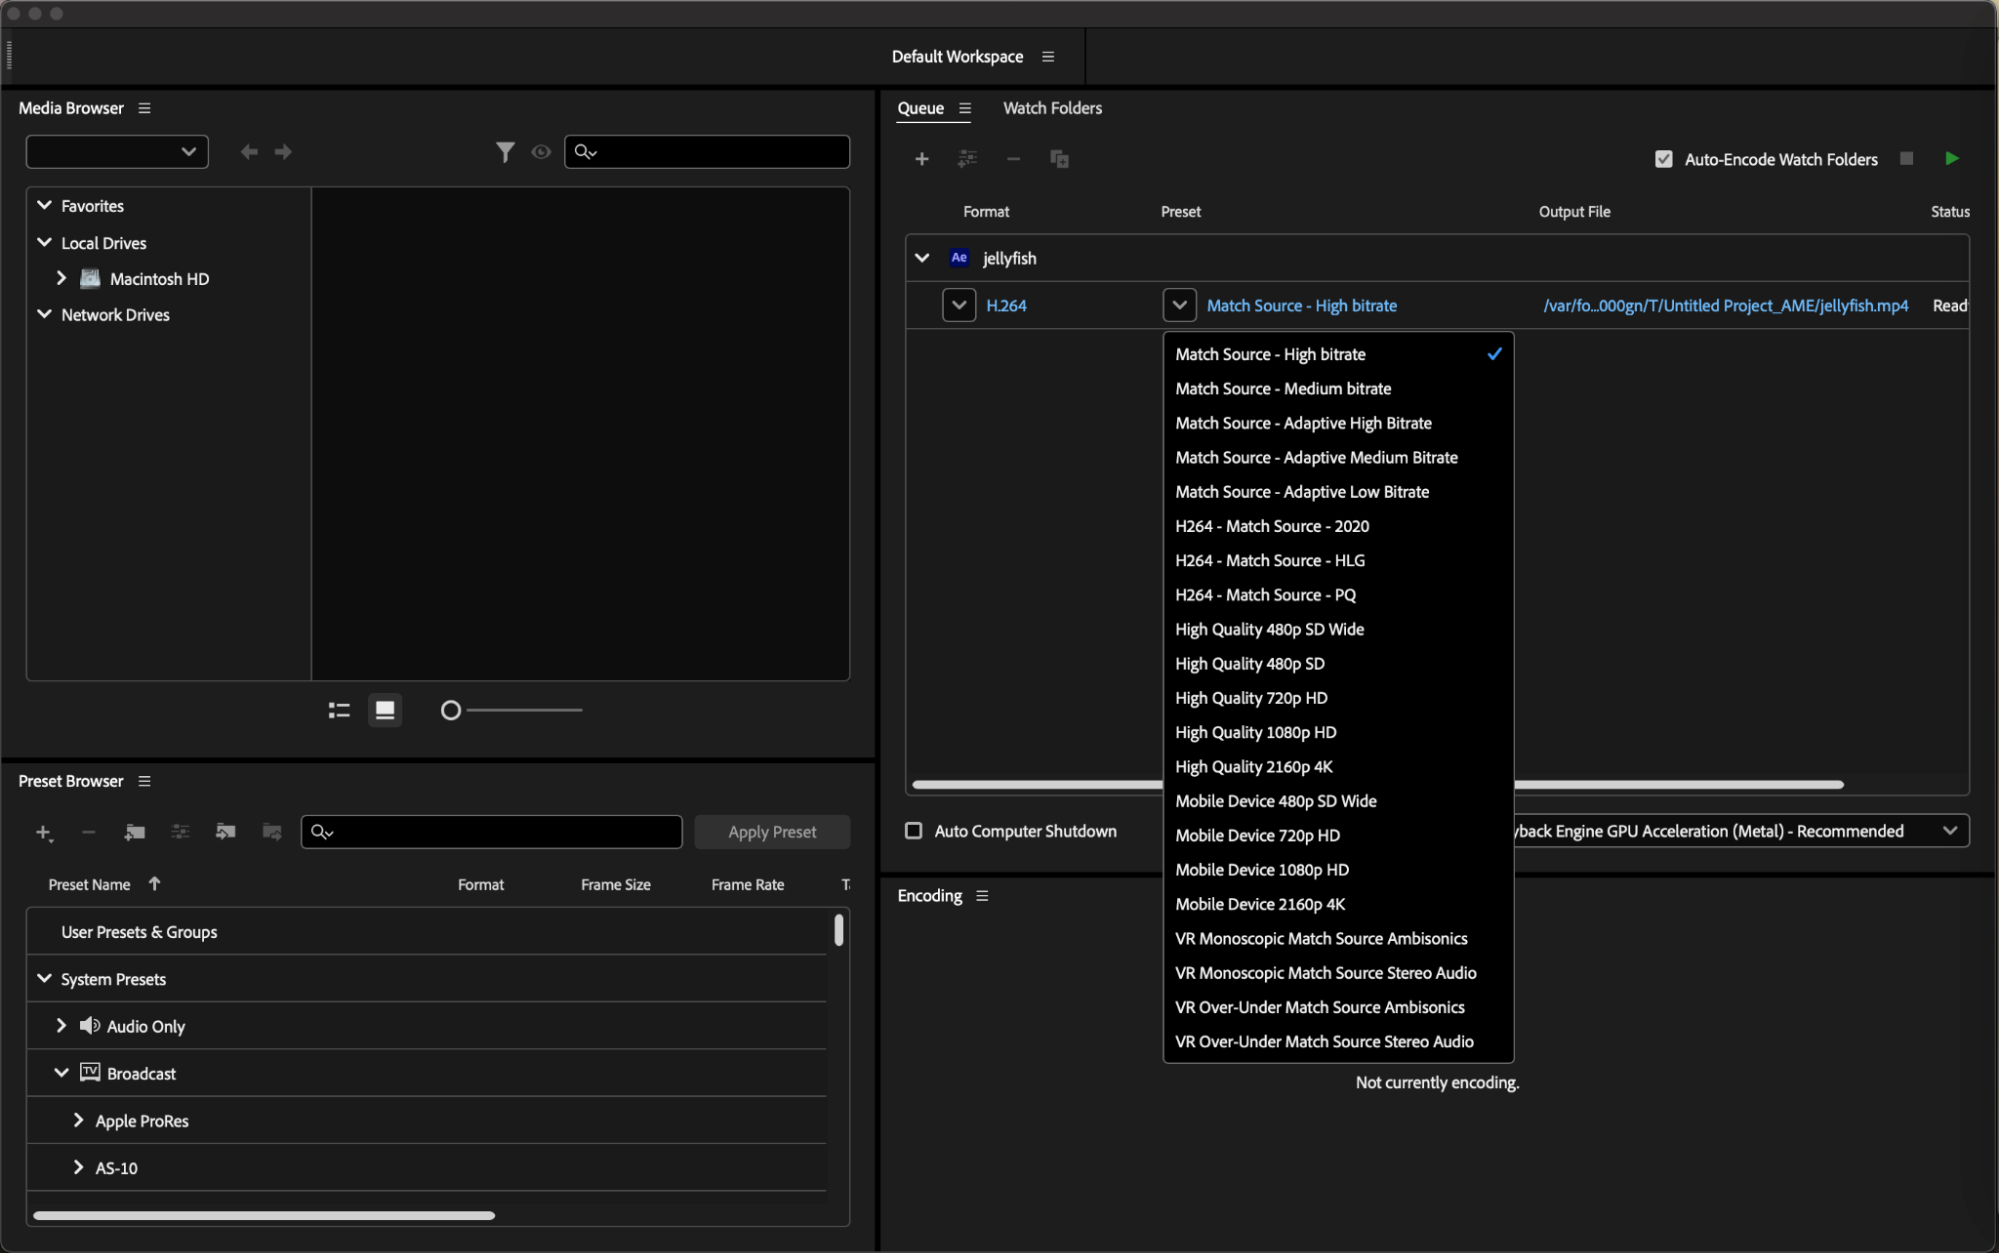Click the new preset plus icon in Preset Browser
This screenshot has width=1999, height=1254.
pyautogui.click(x=43, y=832)
